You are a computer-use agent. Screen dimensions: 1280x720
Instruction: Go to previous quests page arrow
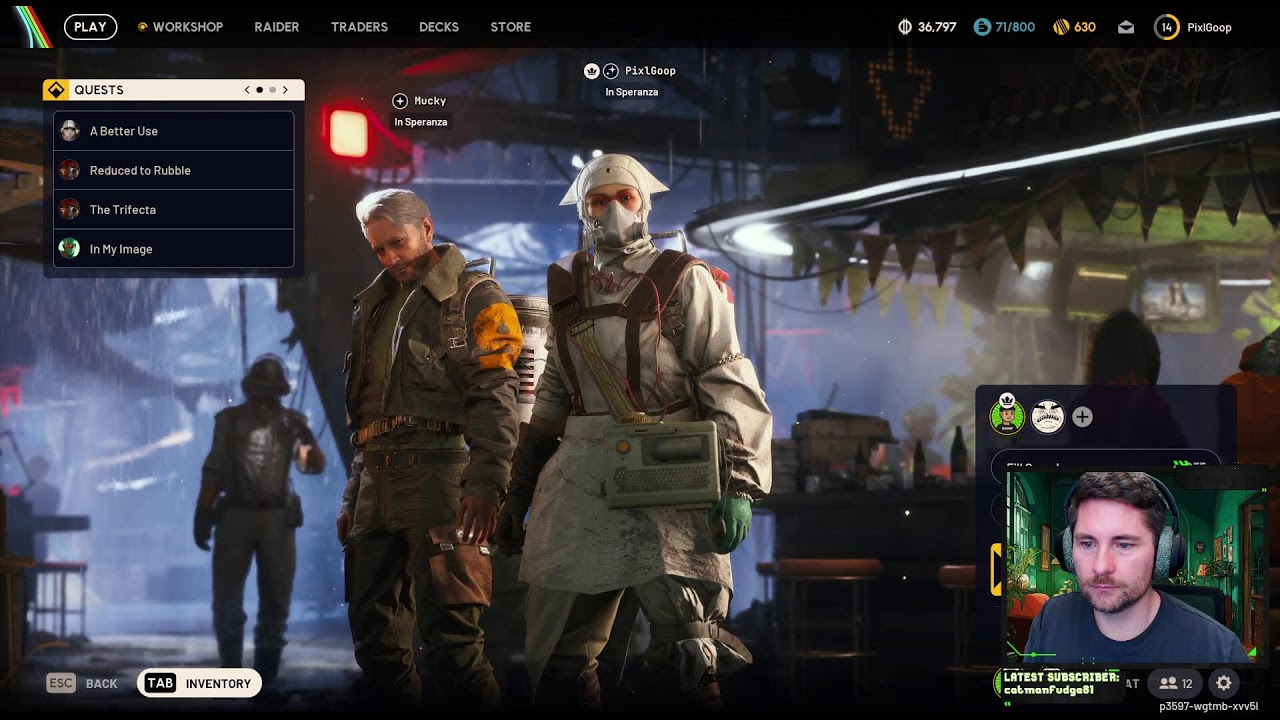tap(247, 90)
